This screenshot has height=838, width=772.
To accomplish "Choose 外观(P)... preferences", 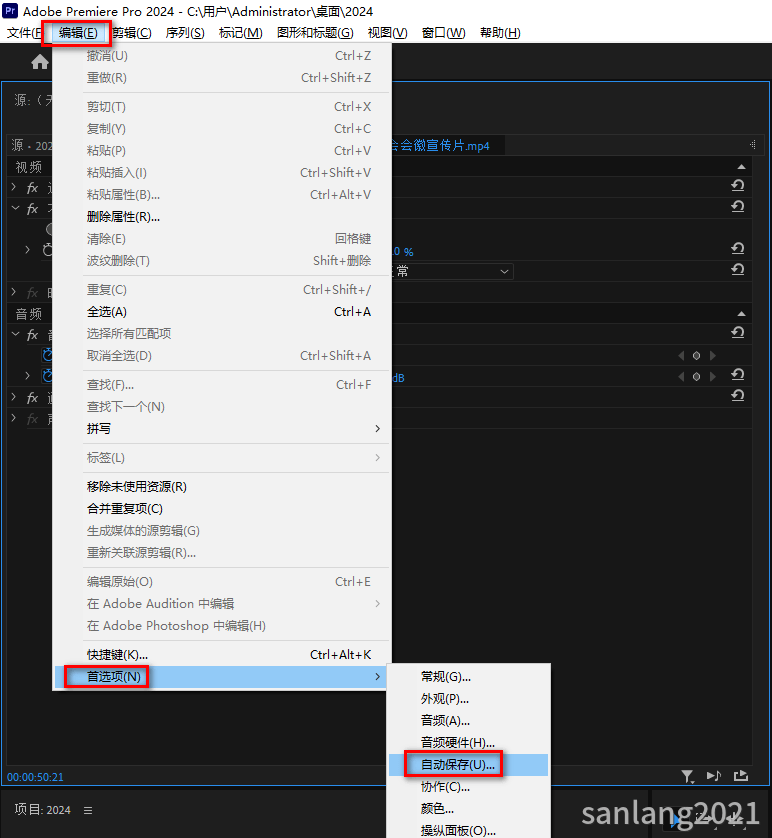I will (x=469, y=699).
